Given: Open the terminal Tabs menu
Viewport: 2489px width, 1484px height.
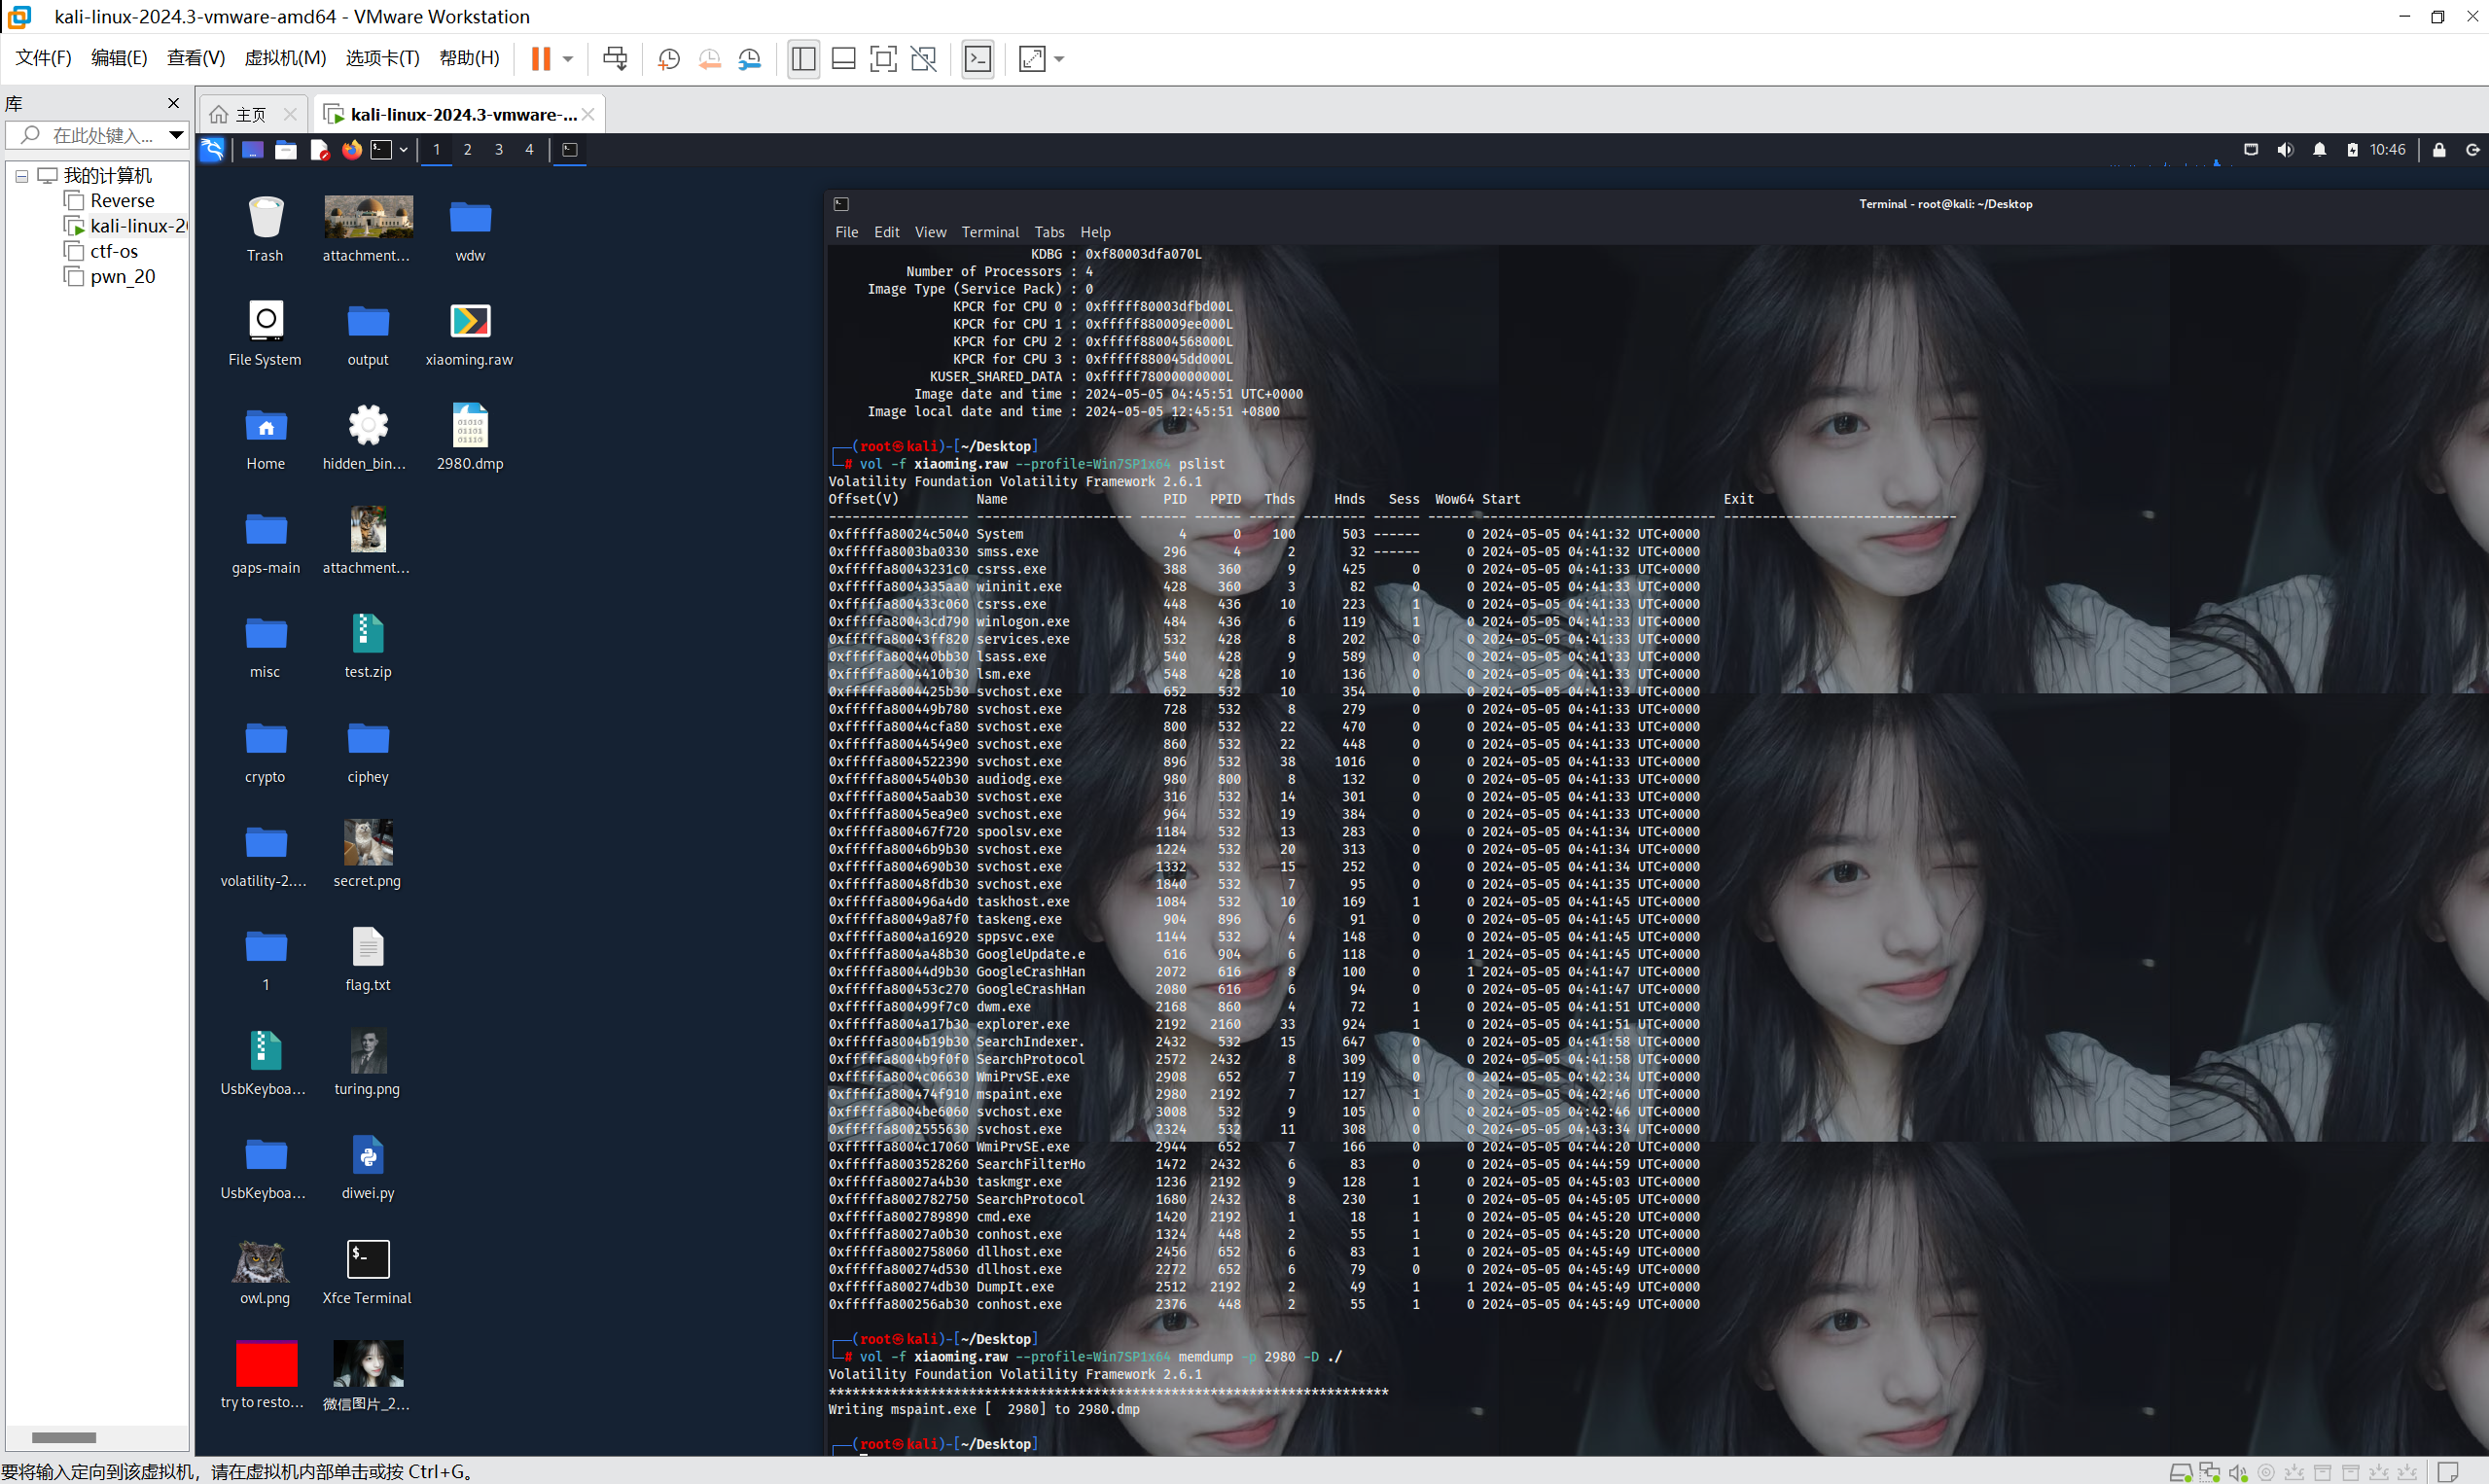Looking at the screenshot, I should (1049, 232).
